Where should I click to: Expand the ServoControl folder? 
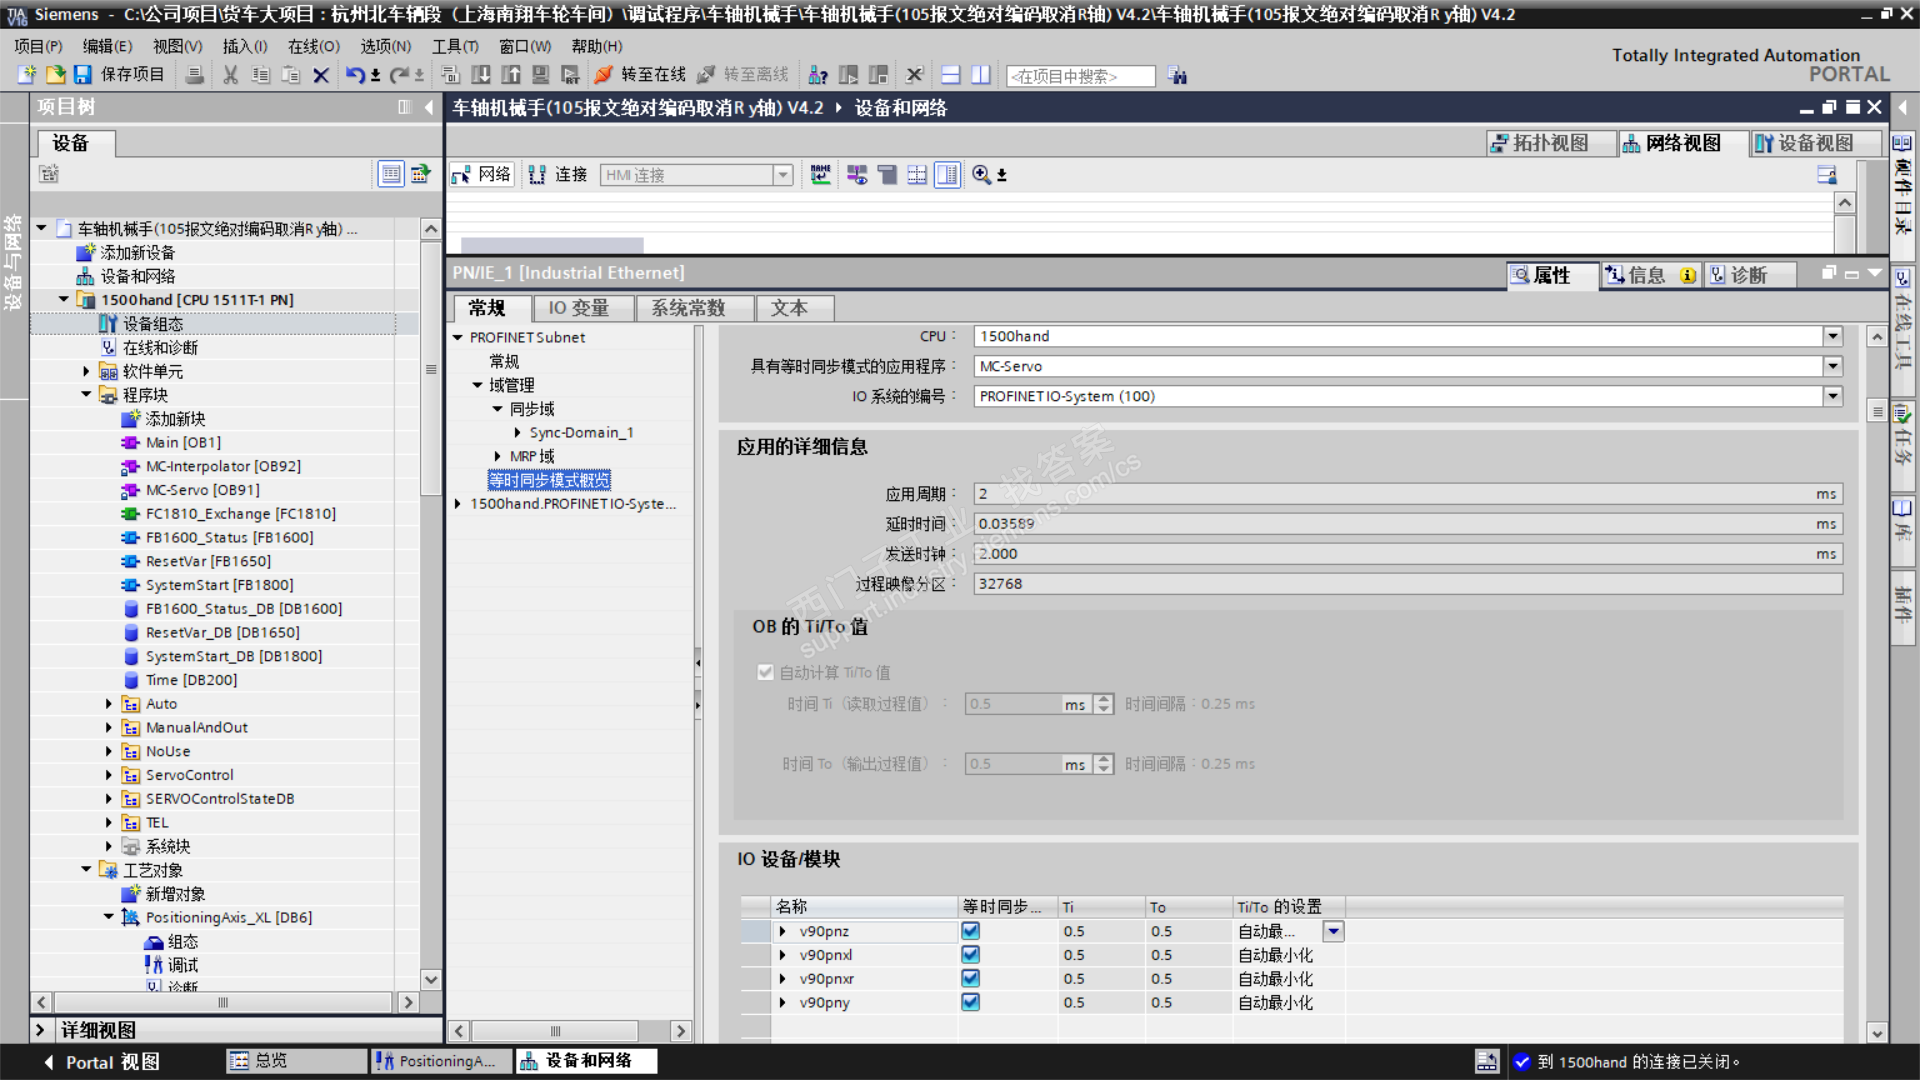[109, 775]
